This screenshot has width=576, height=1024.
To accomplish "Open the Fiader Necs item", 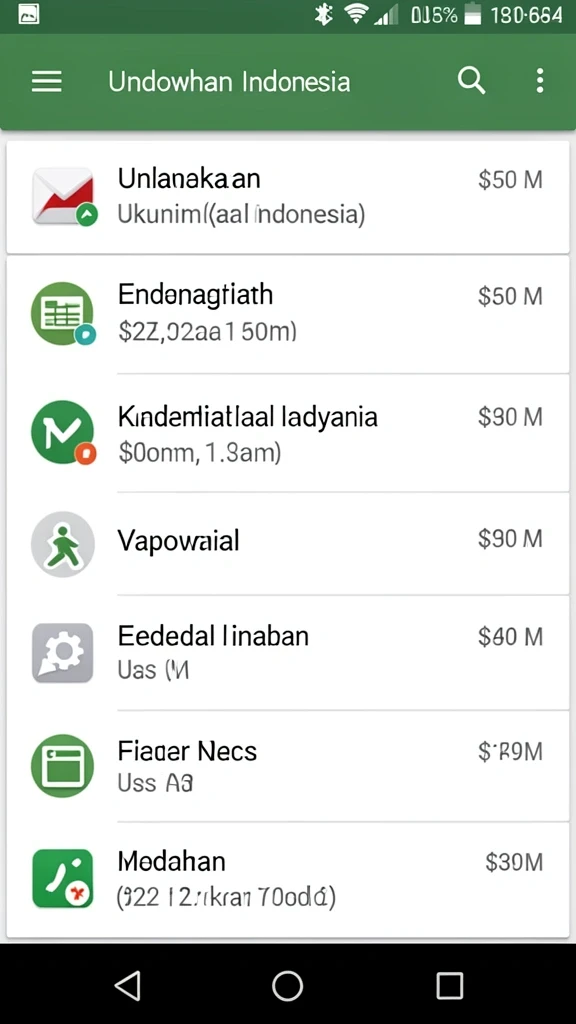I will [288, 765].
